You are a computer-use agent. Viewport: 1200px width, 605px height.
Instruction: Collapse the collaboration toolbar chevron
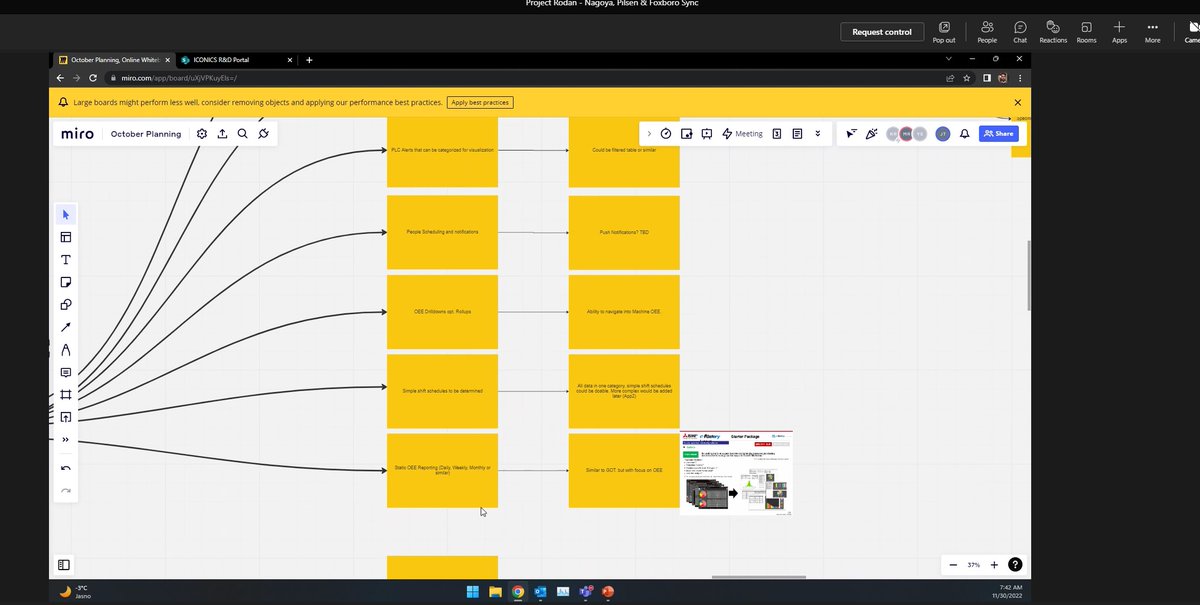[x=648, y=133]
